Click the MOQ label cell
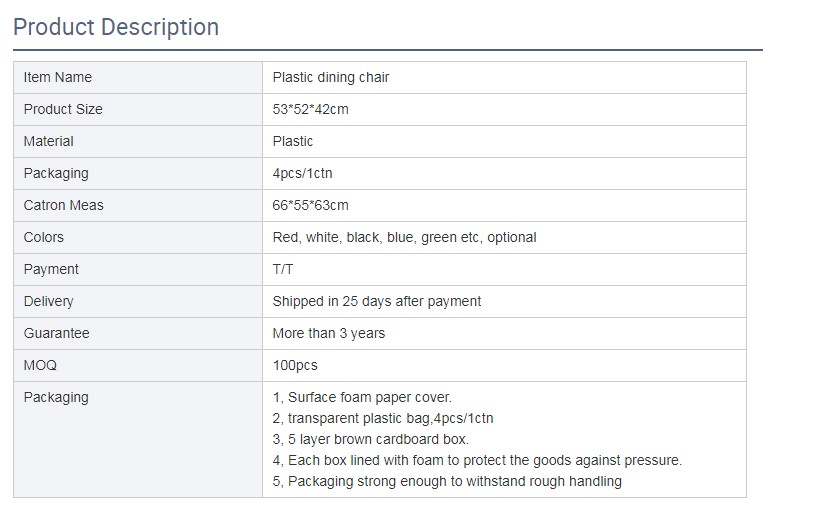The image size is (815, 507). (40, 365)
